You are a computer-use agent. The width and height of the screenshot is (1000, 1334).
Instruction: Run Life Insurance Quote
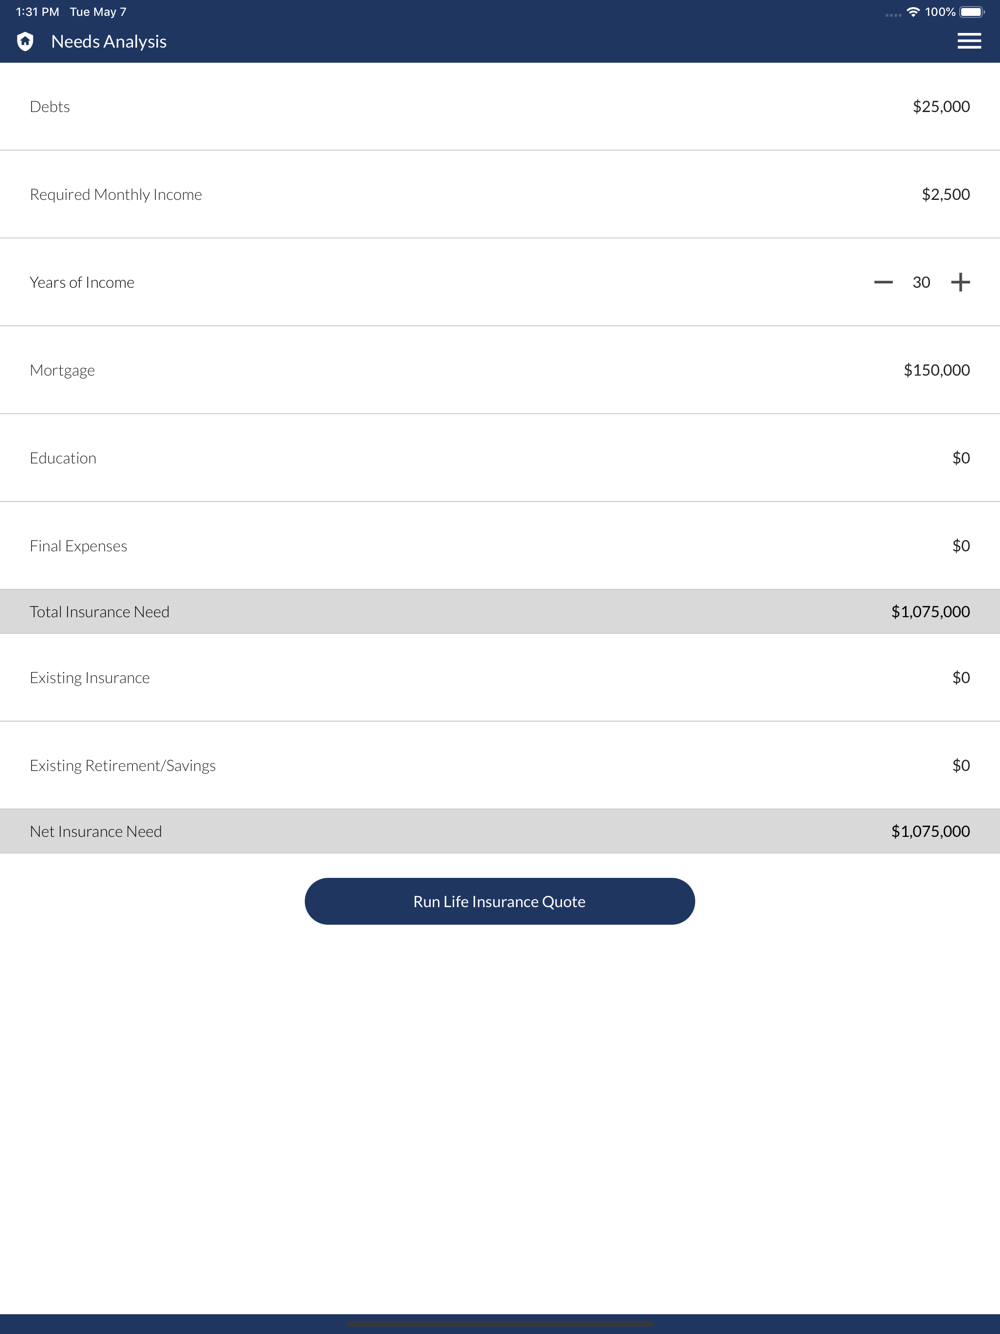point(500,901)
